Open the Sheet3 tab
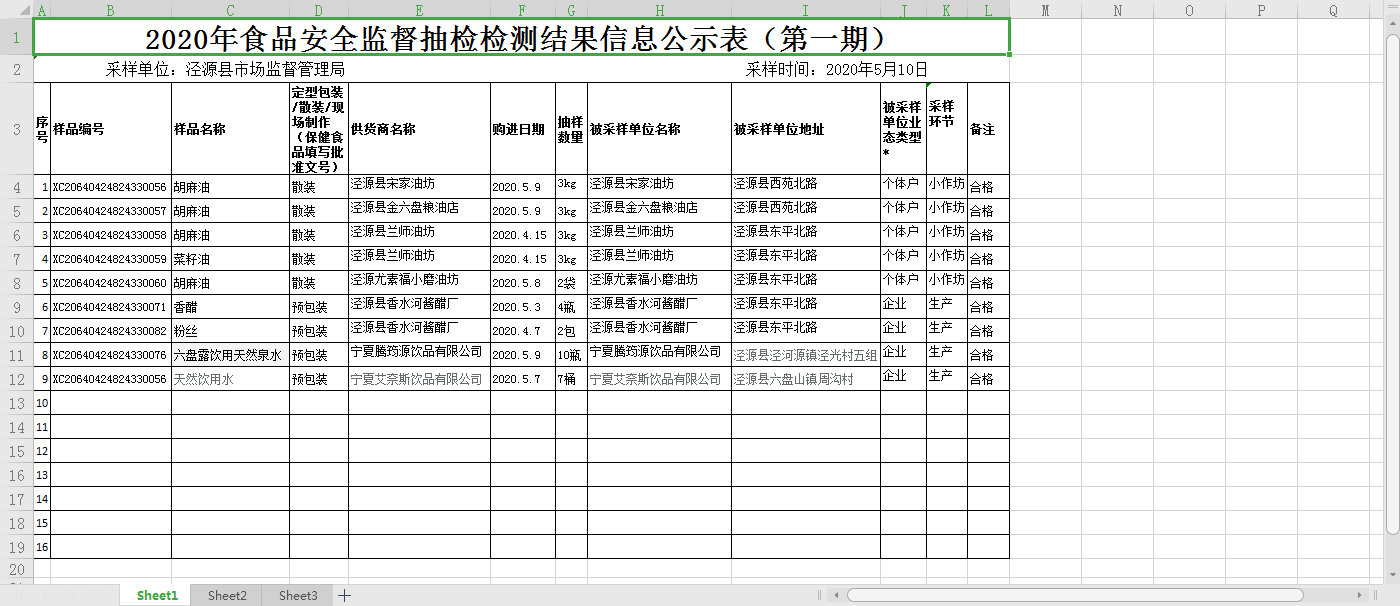 click(298, 596)
